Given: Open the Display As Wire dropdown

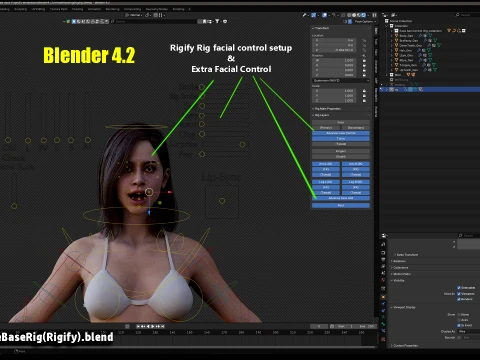Looking at the screenshot, I should tap(469, 331).
